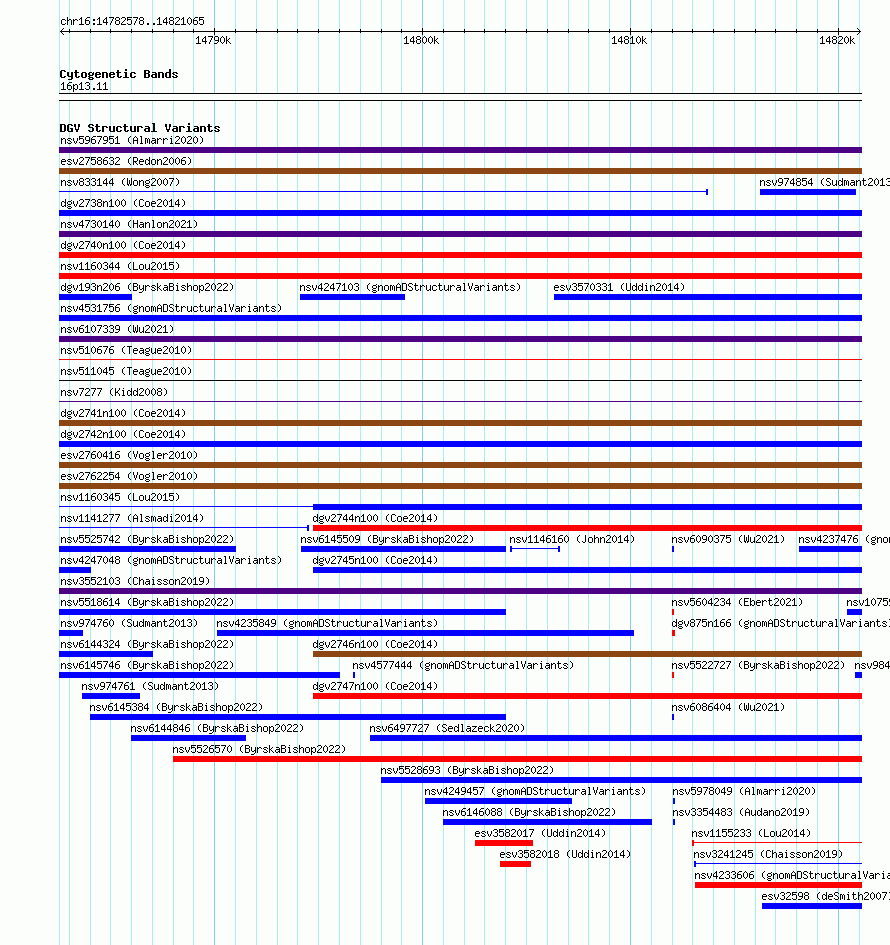Select nsv4247048 (gnomADStructuralVariants) label
The width and height of the screenshot is (890, 945).
click(x=171, y=560)
